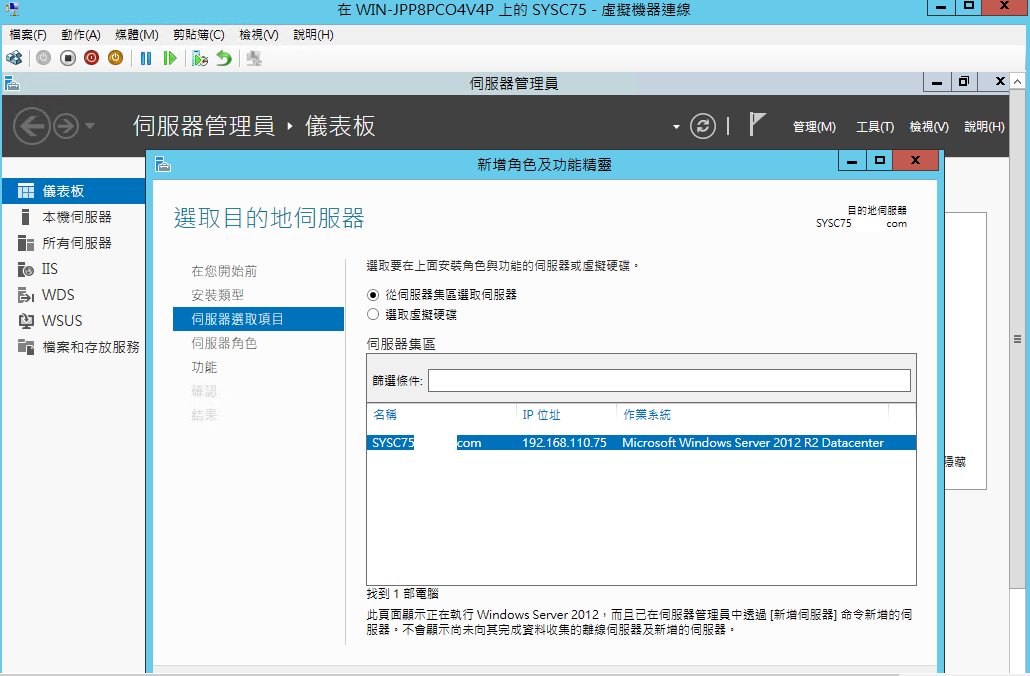The width and height of the screenshot is (1030, 676).
Task: Open the Server Manager 管理(M) menu
Action: click(x=815, y=127)
